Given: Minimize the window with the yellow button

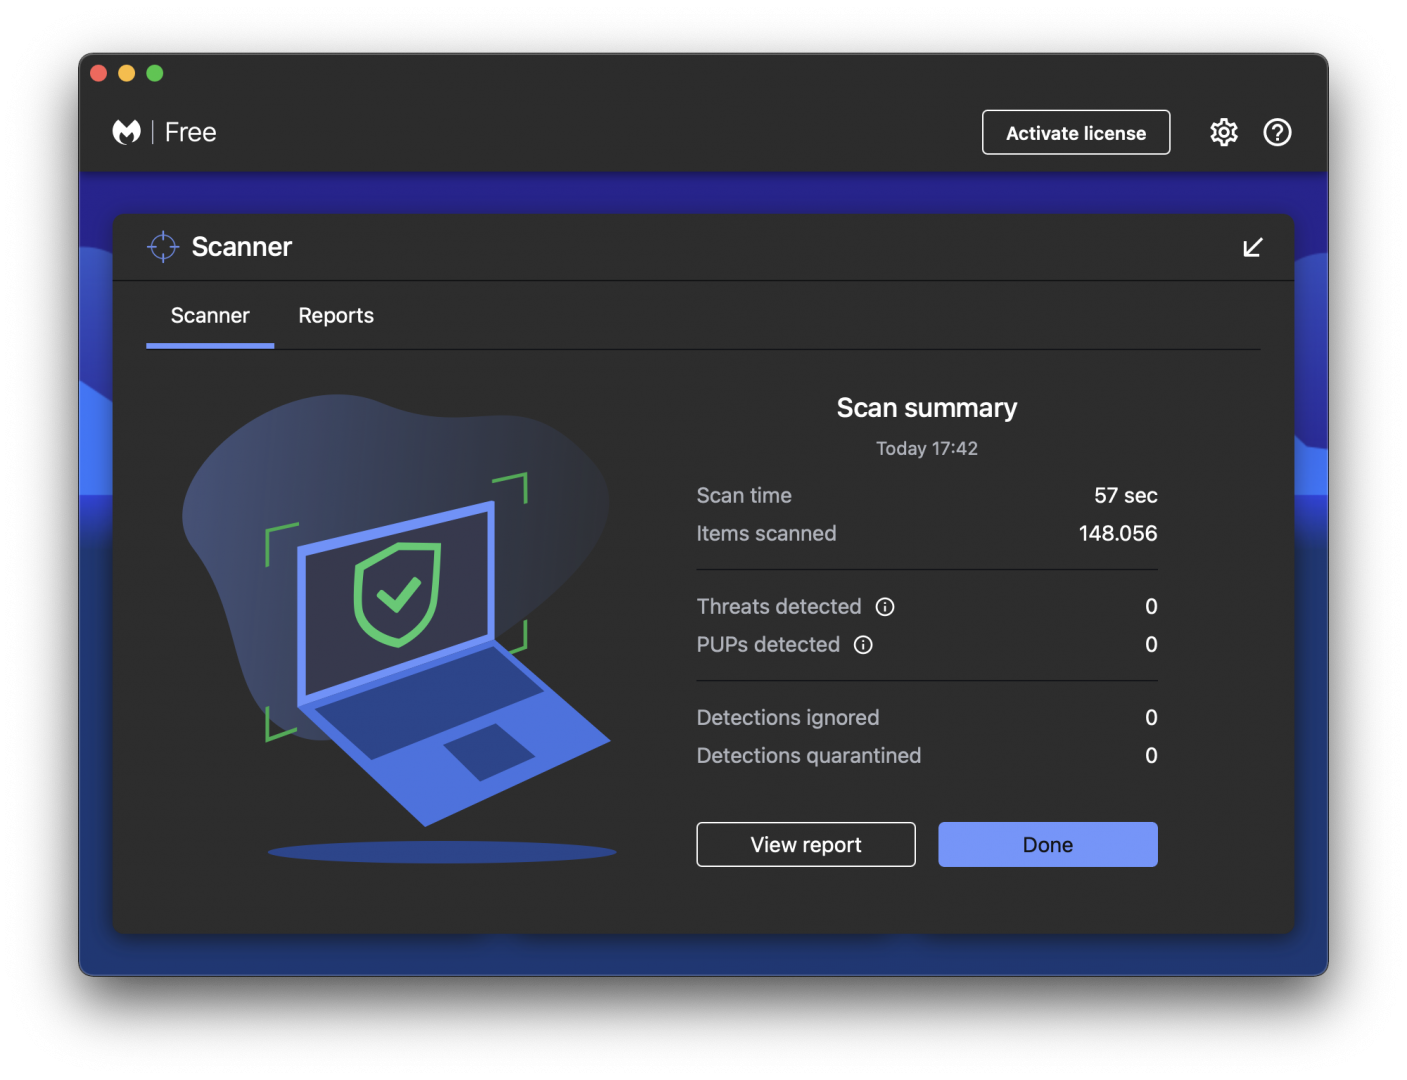Looking at the screenshot, I should pyautogui.click(x=126, y=73).
